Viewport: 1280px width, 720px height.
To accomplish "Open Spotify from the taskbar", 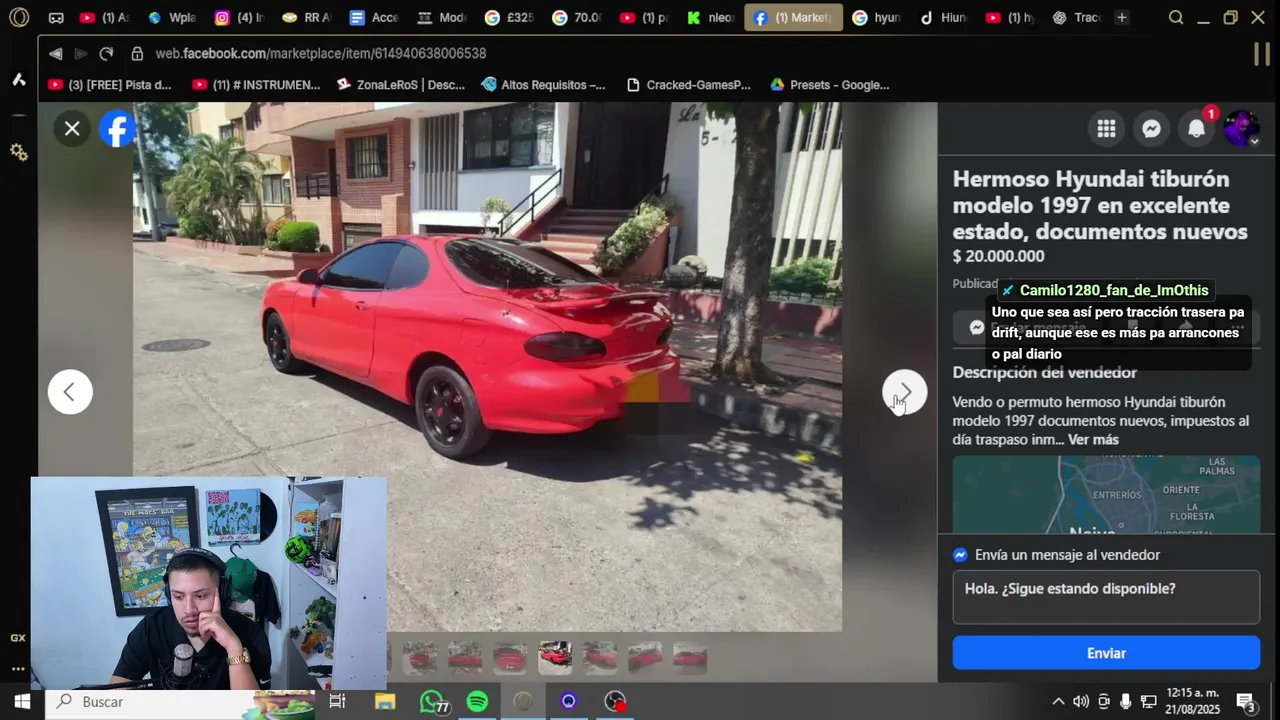I will click(x=478, y=702).
